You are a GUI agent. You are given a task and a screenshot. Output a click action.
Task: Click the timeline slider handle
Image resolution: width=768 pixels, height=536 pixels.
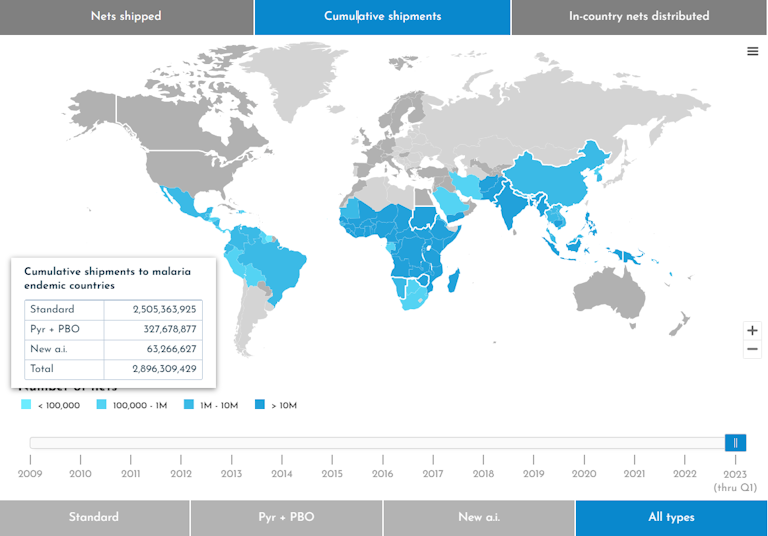735,443
